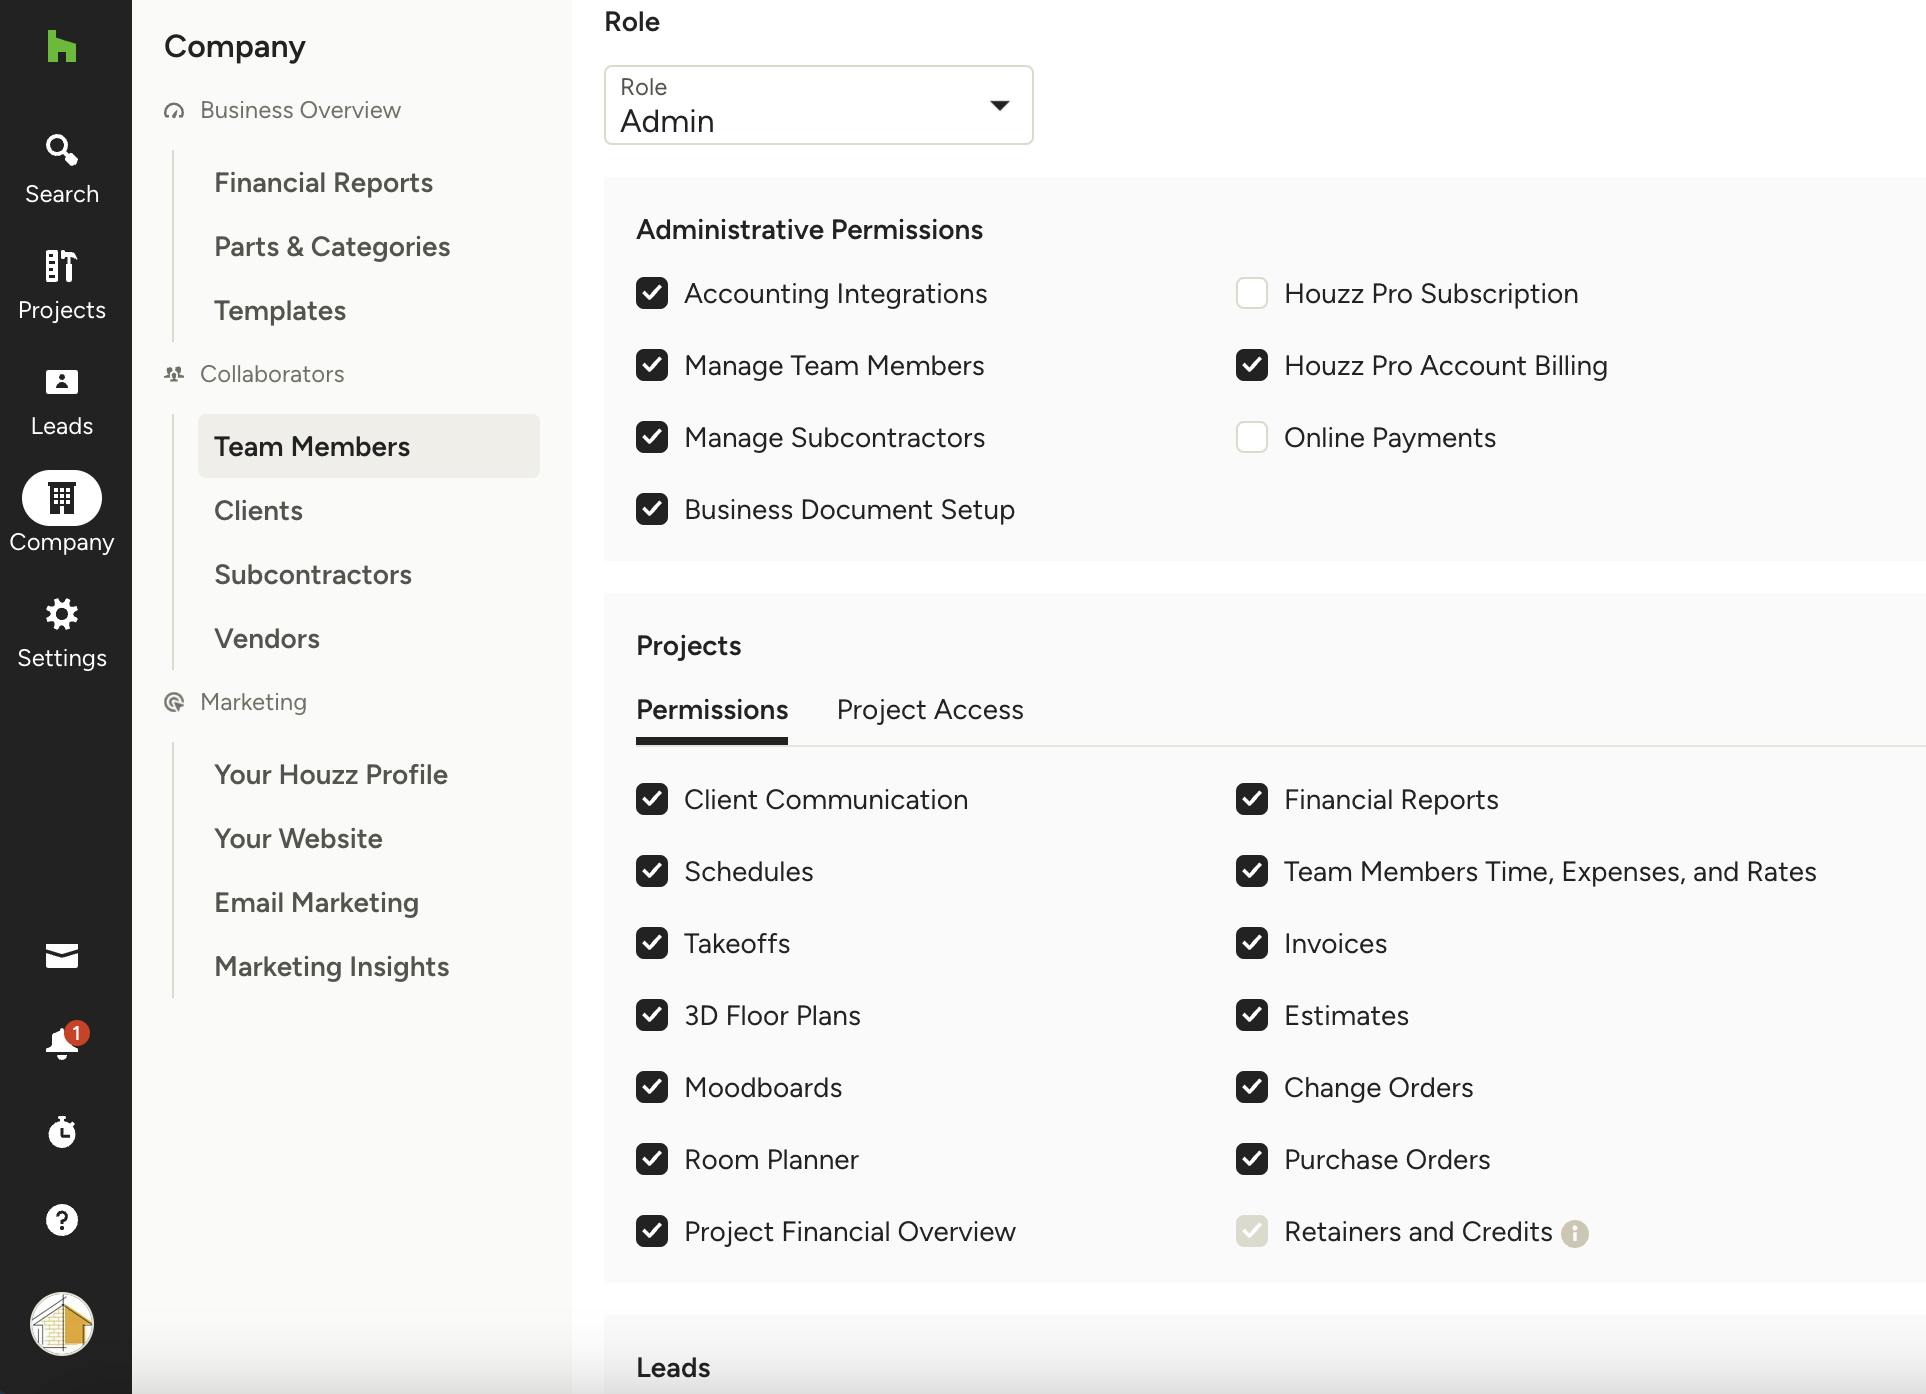Toggle the Invoices checkbox

[x=1252, y=943]
